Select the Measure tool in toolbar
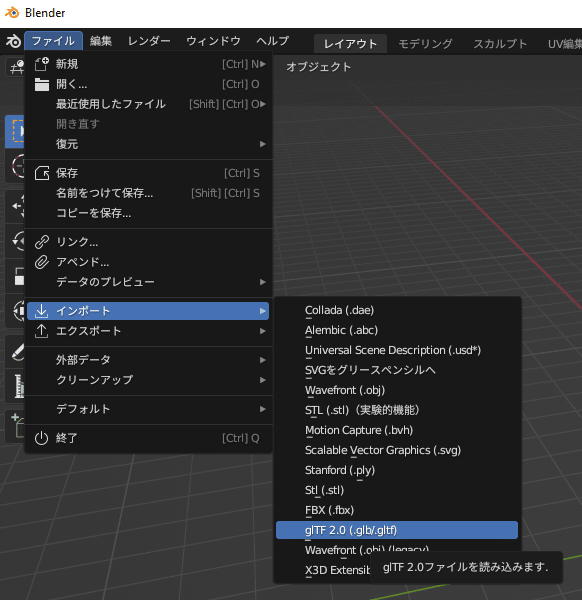The width and height of the screenshot is (582, 600). 15,386
